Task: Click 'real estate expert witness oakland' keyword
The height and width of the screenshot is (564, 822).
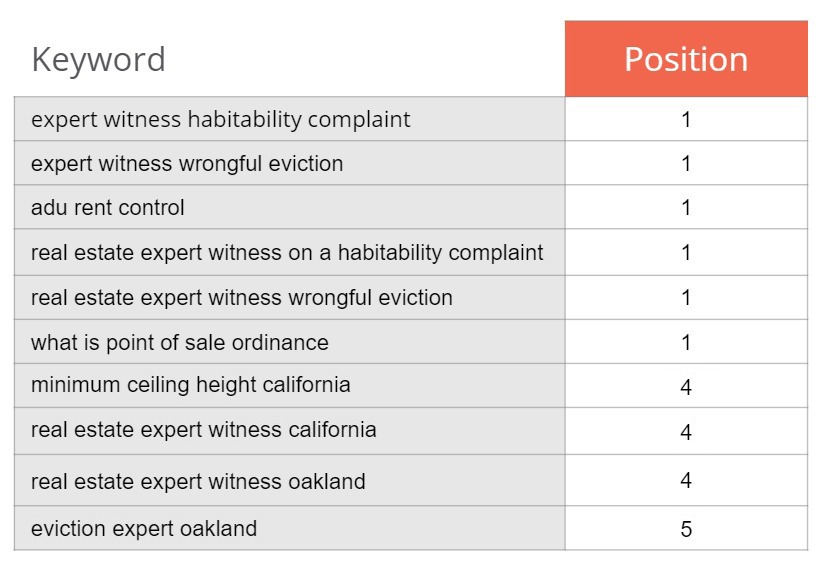Action: point(198,481)
